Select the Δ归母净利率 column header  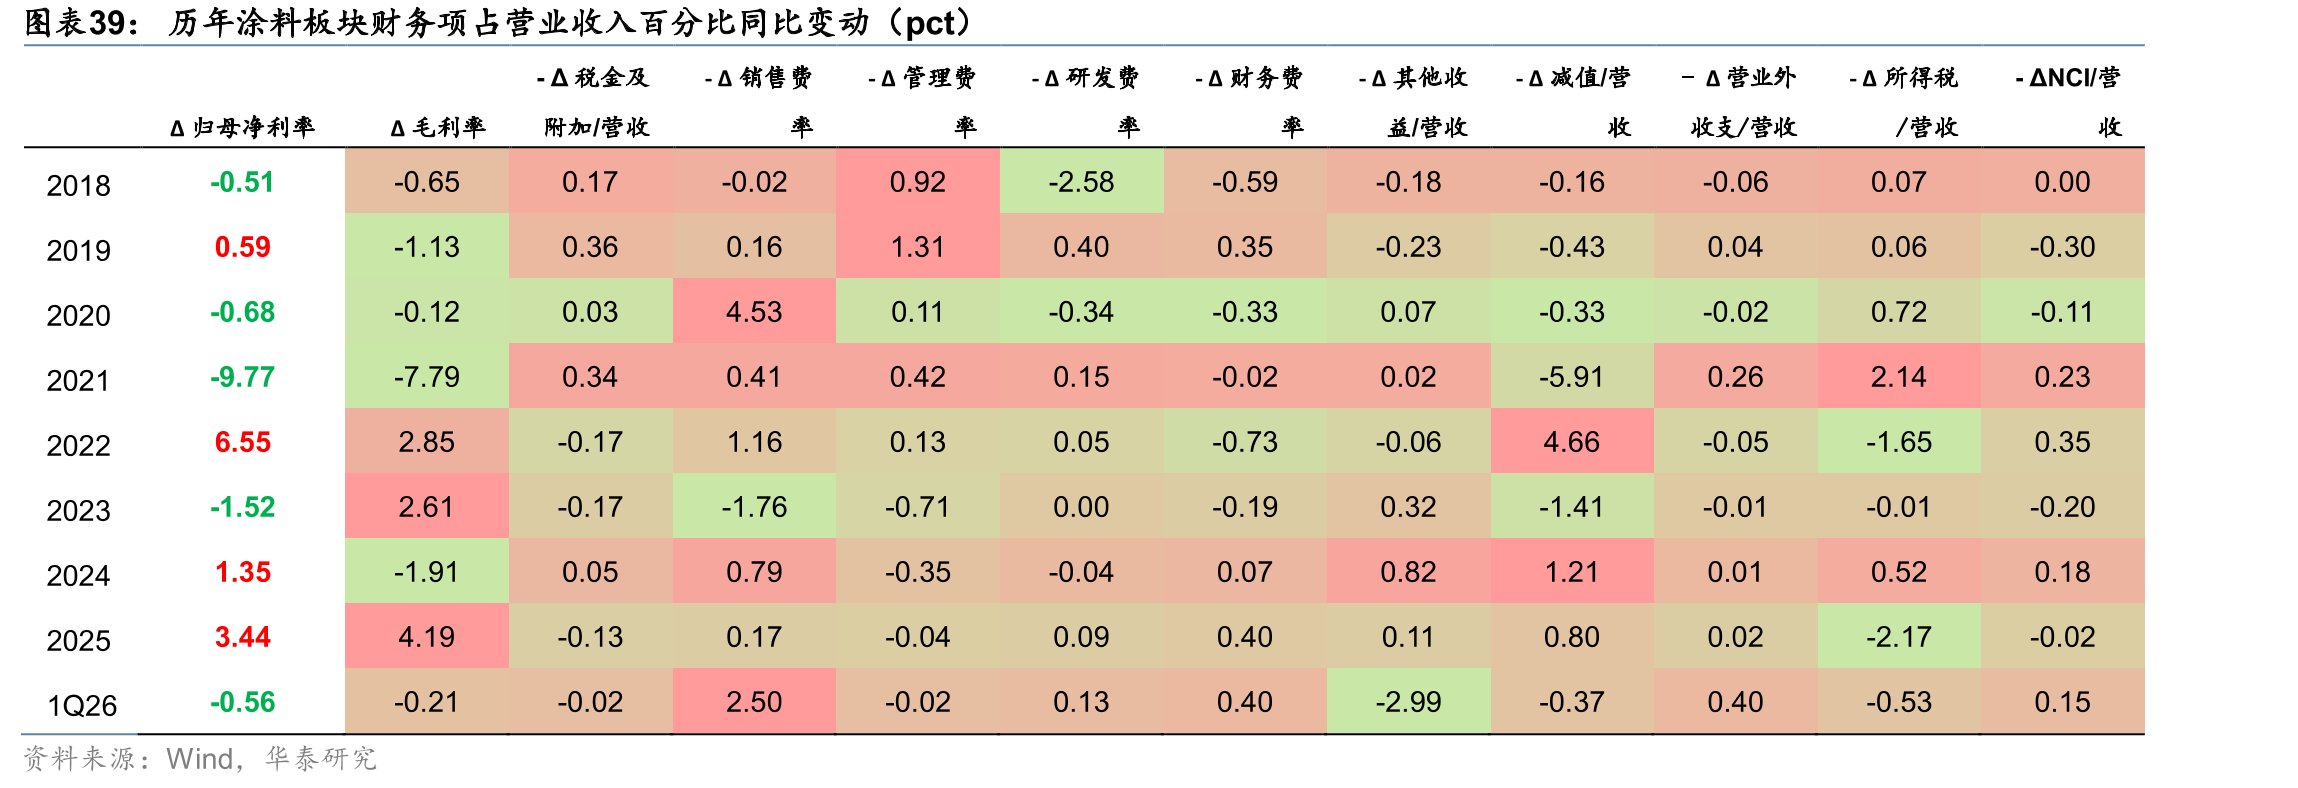coord(242,128)
